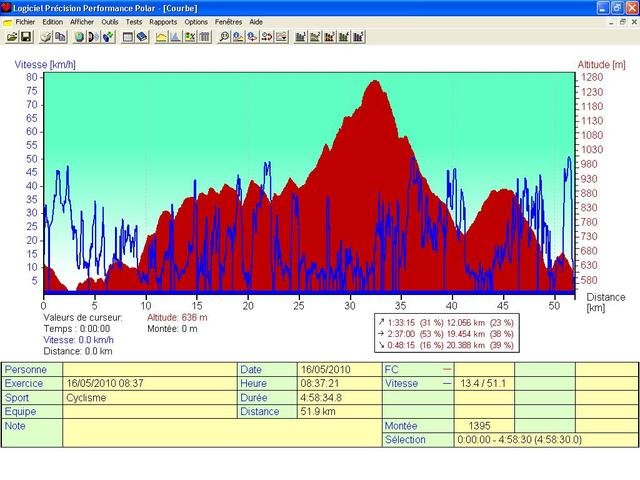This screenshot has width=640, height=480.
Task: Click the blue Vitesse curve color line
Action: click(447, 384)
